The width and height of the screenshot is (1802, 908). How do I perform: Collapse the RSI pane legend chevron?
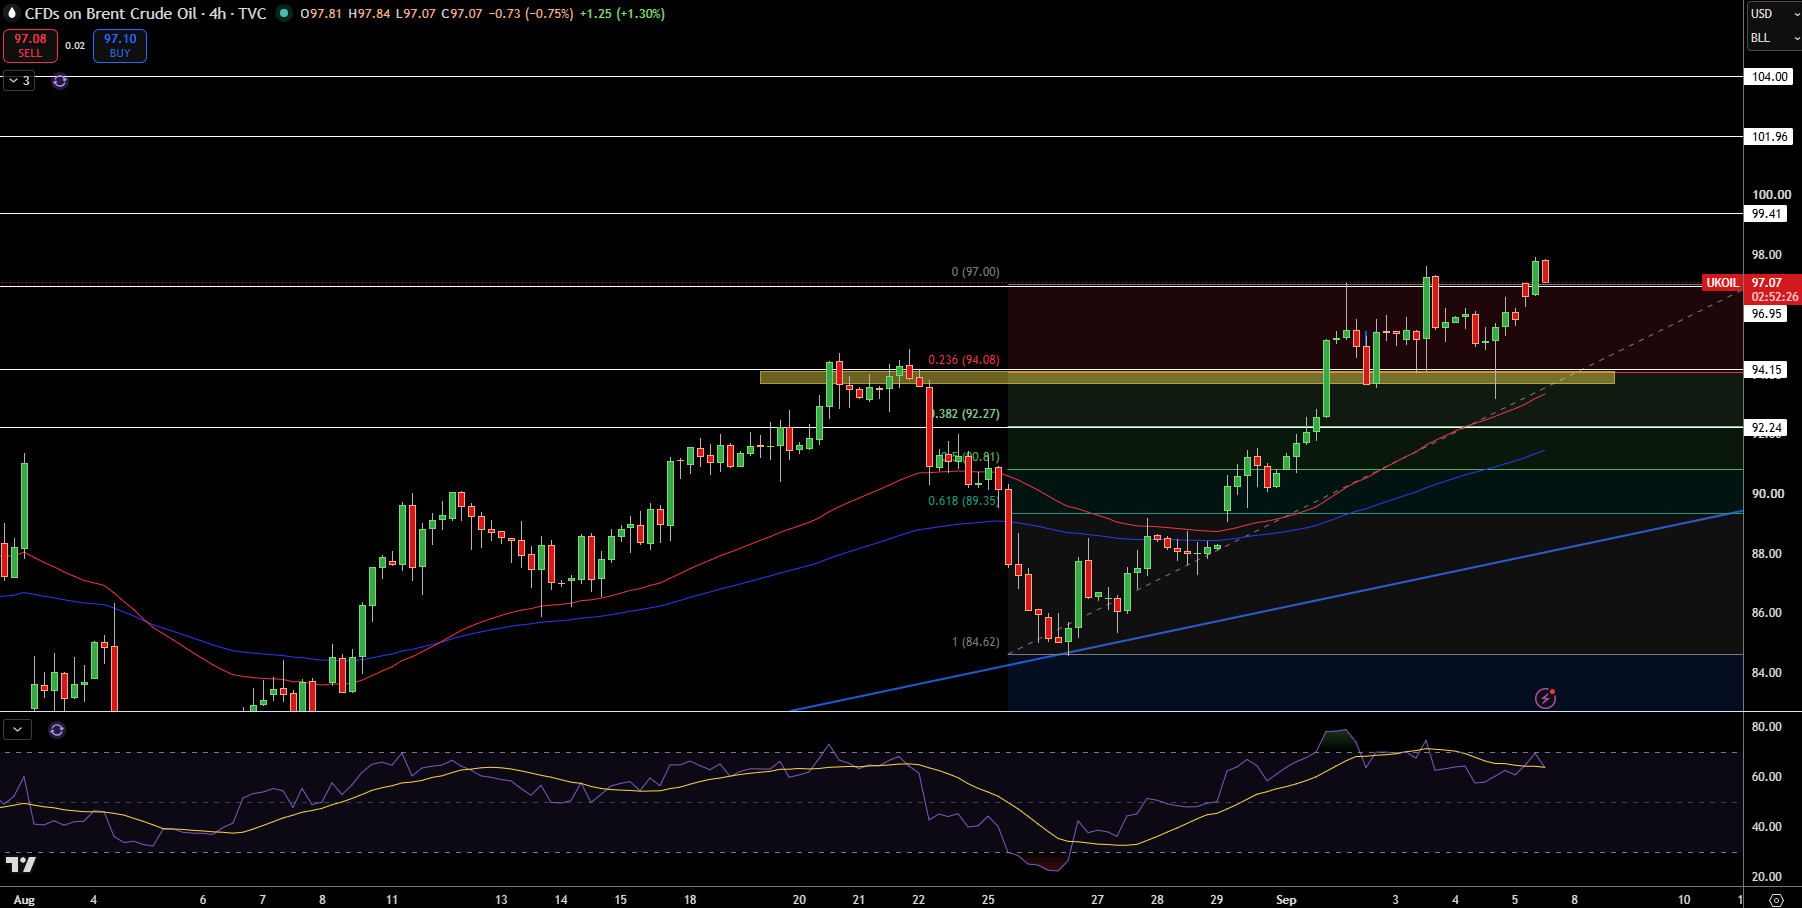[18, 730]
